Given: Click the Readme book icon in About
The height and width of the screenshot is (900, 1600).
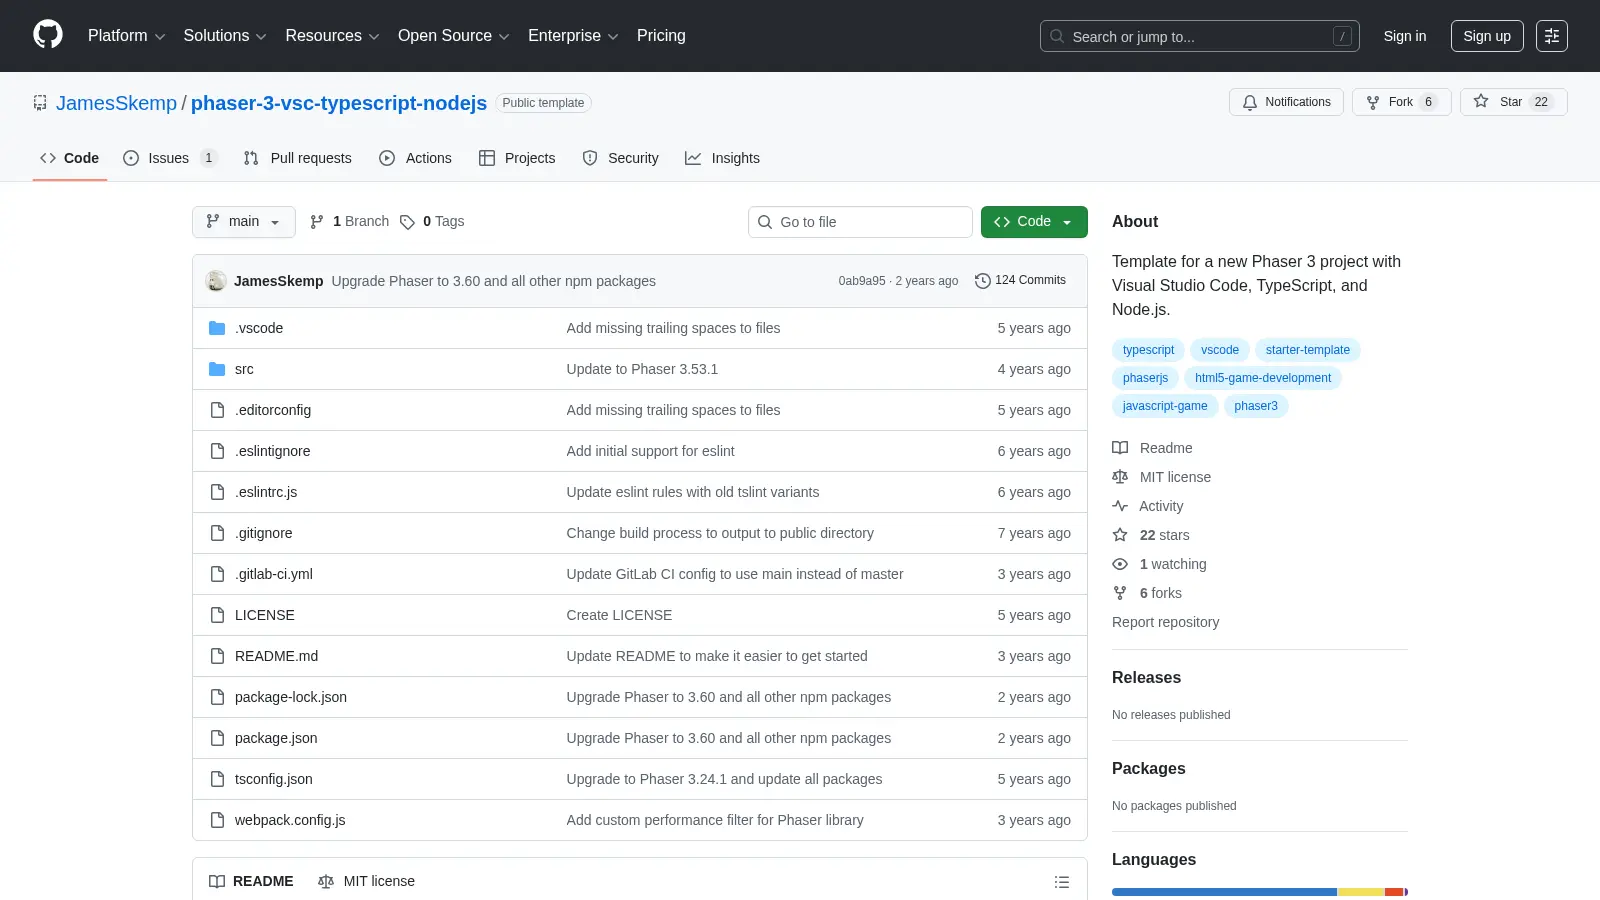Looking at the screenshot, I should (1120, 448).
